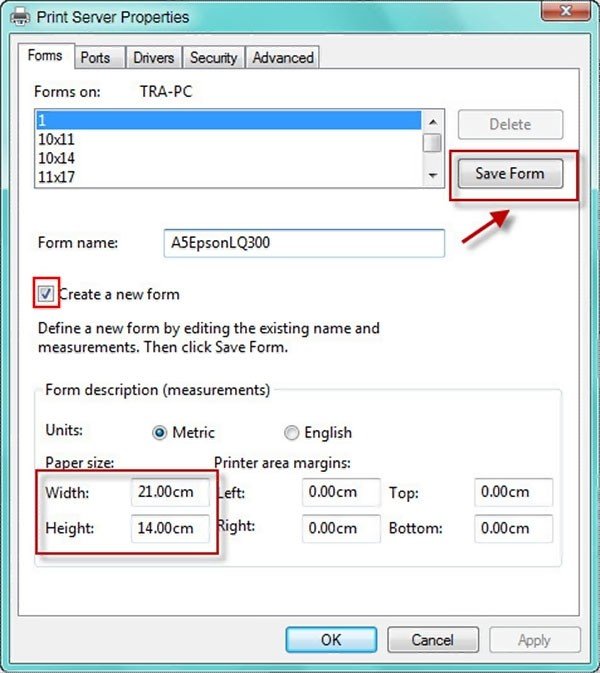Open the Drivers tab
Viewport: 600px width, 673px height.
click(153, 58)
